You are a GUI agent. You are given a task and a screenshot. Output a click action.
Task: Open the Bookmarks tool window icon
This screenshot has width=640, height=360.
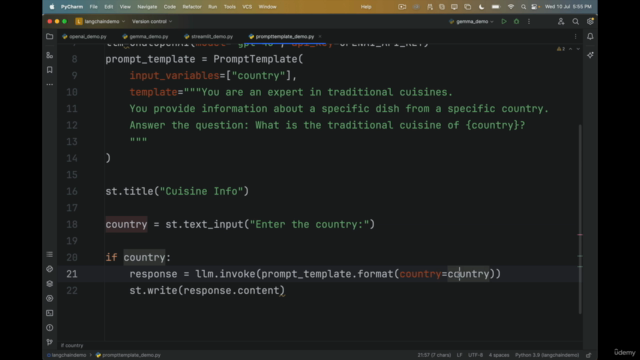[49, 70]
